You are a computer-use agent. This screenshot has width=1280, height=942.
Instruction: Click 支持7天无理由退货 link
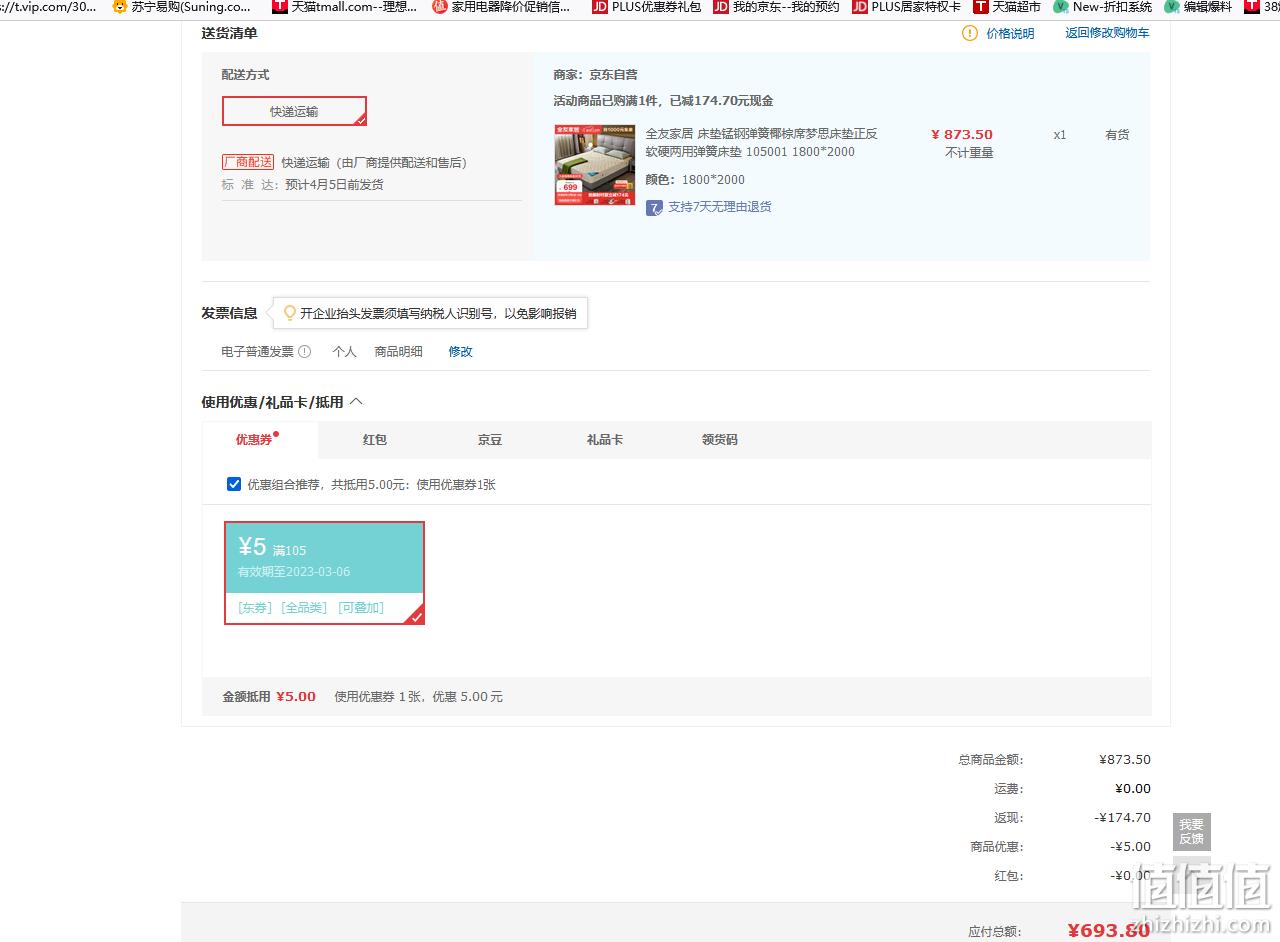(720, 207)
